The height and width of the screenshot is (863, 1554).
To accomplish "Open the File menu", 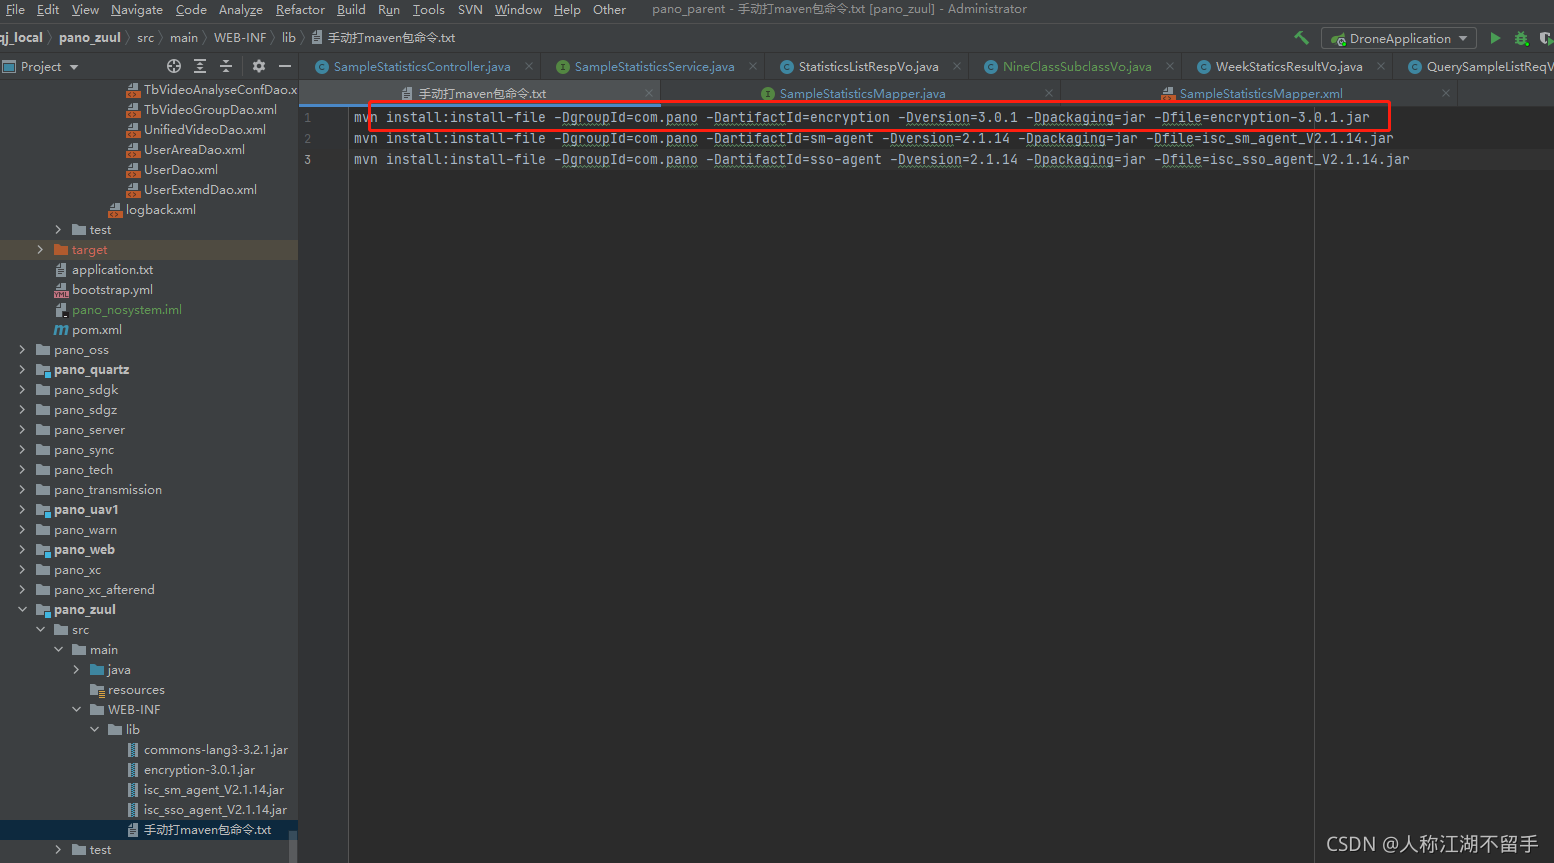I will coord(15,9).
